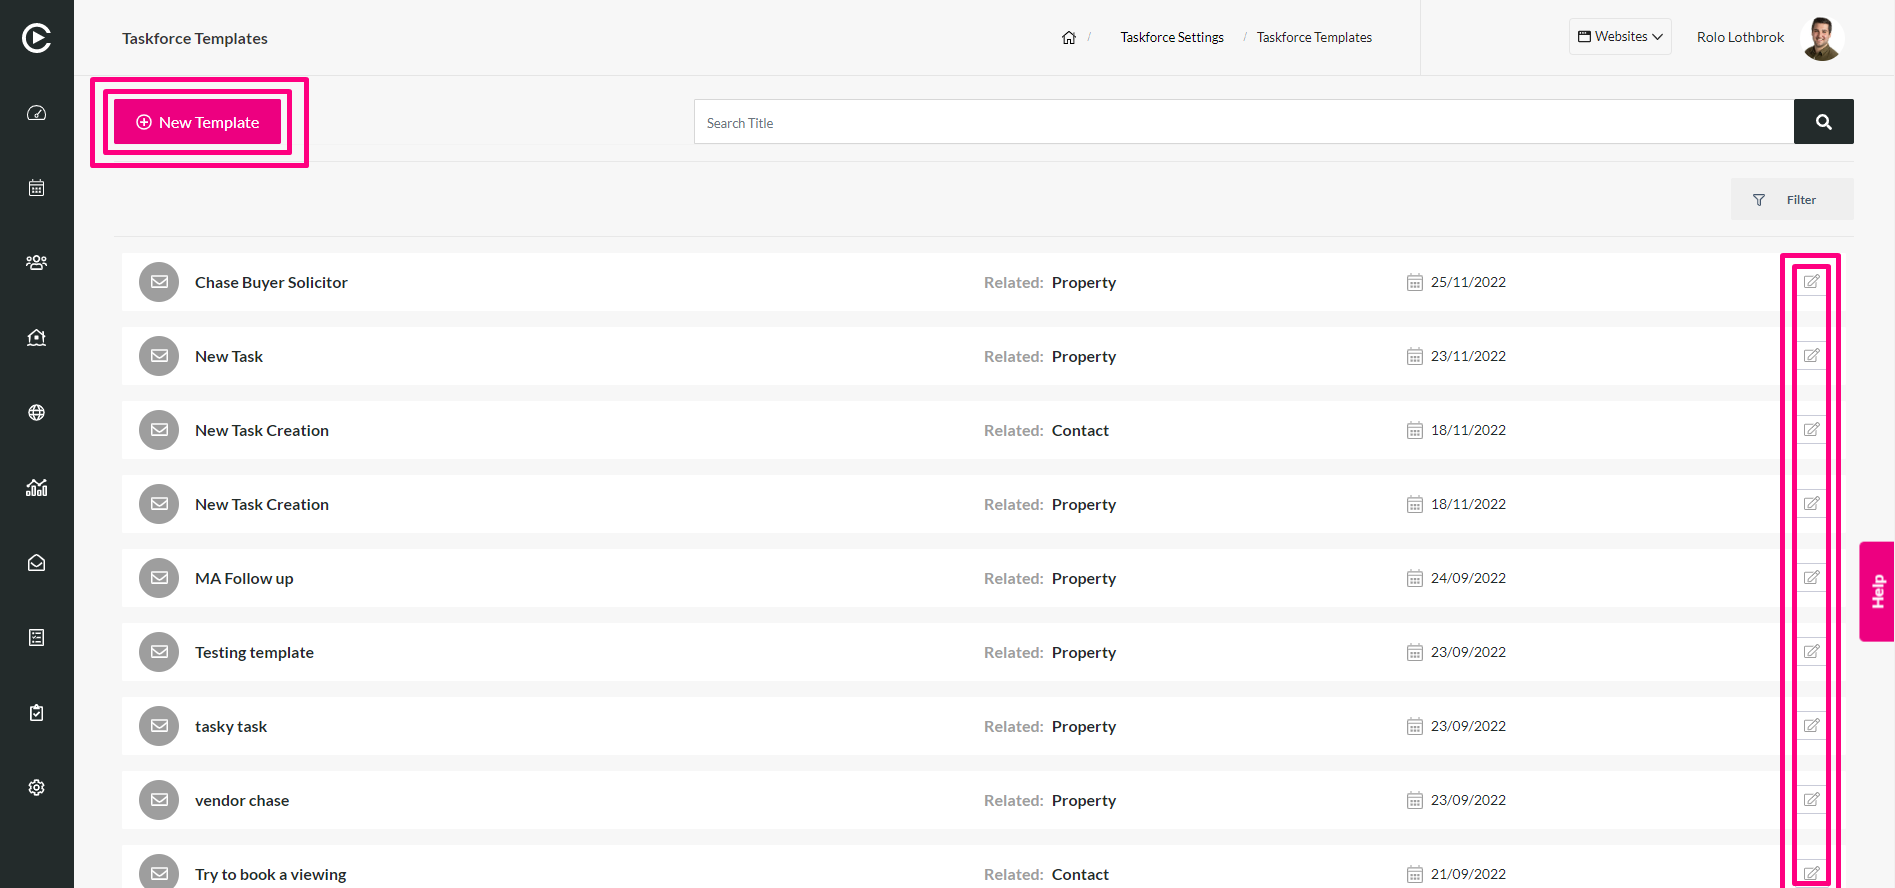Open the dashboard gauge icon in sidebar

pyautogui.click(x=37, y=113)
